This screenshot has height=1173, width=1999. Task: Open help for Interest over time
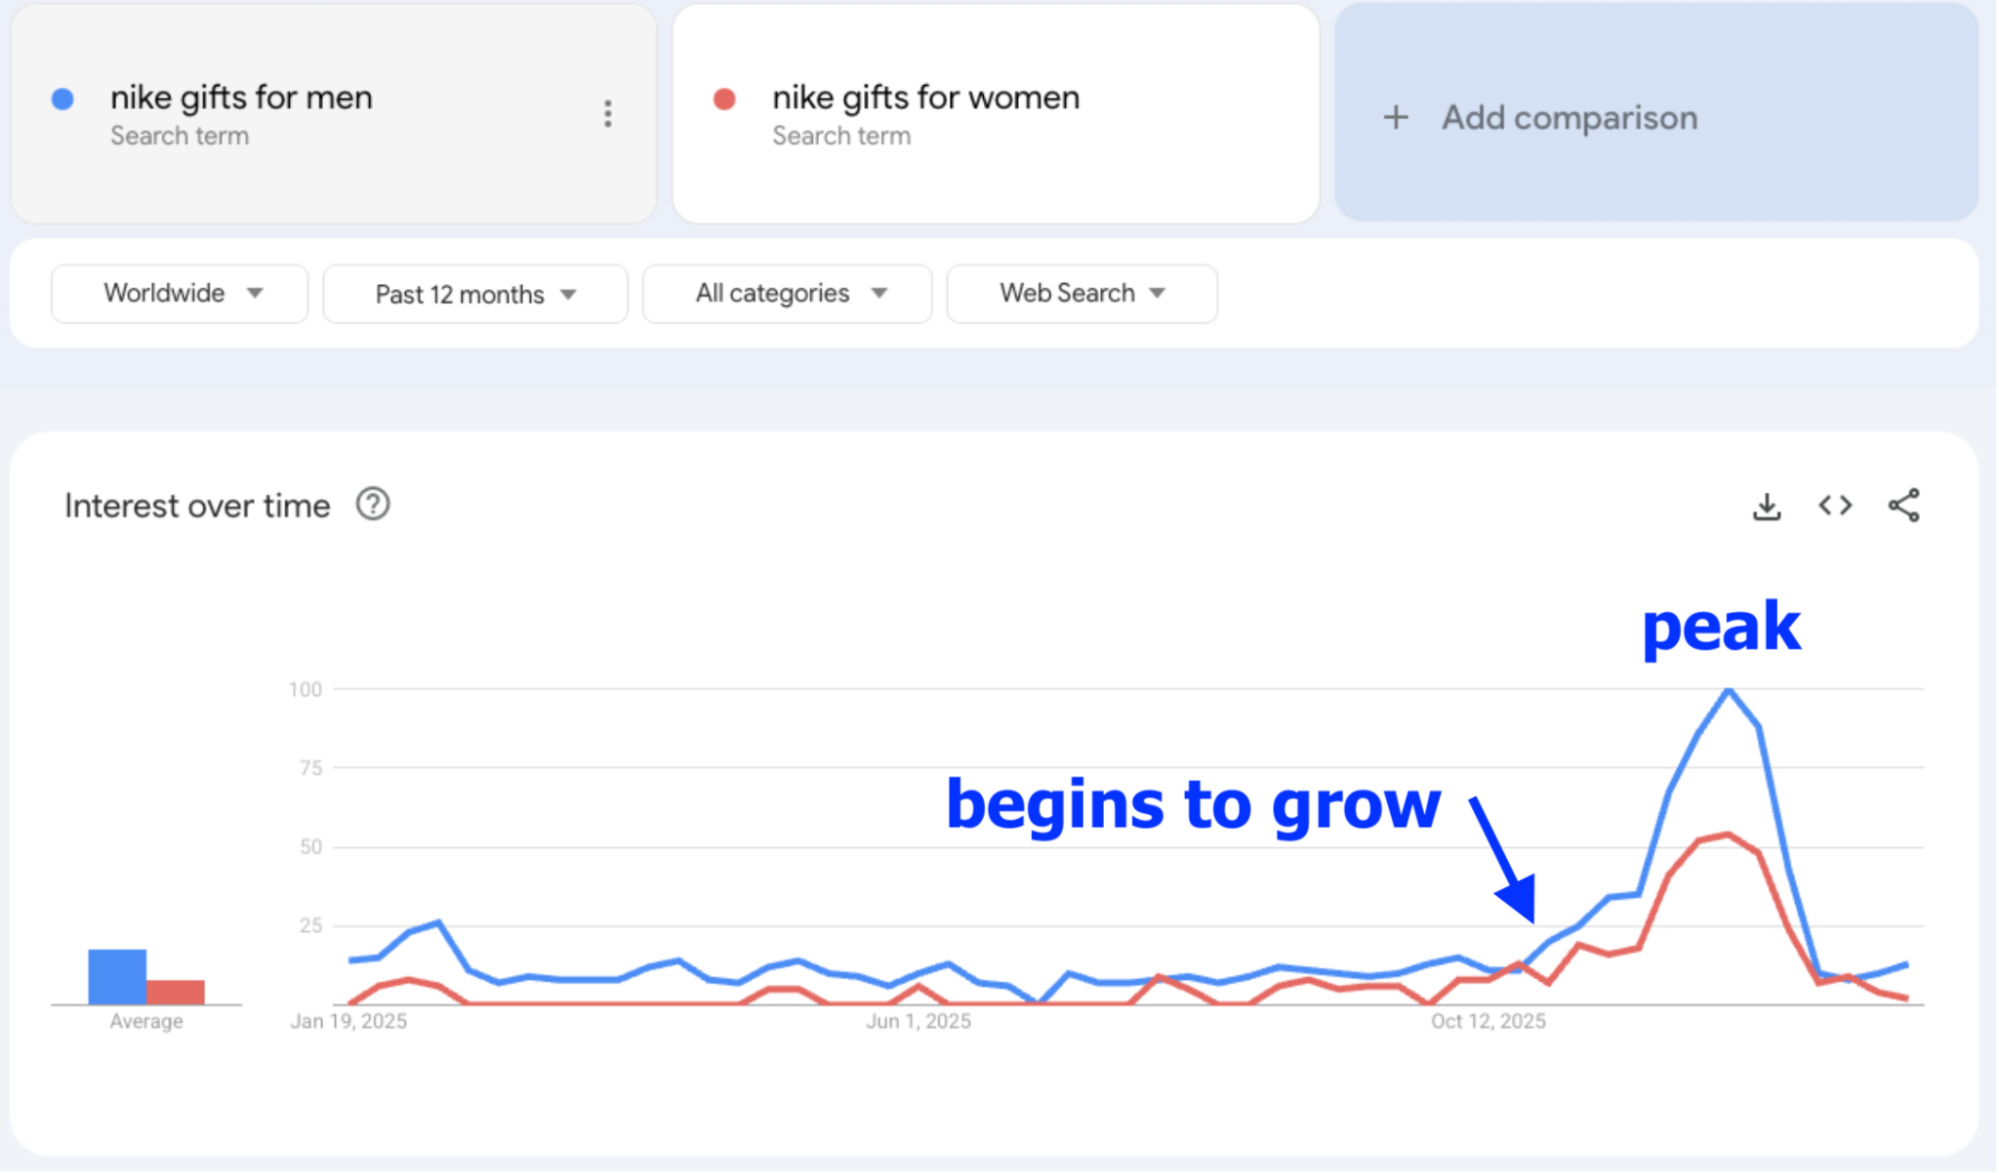click(372, 504)
